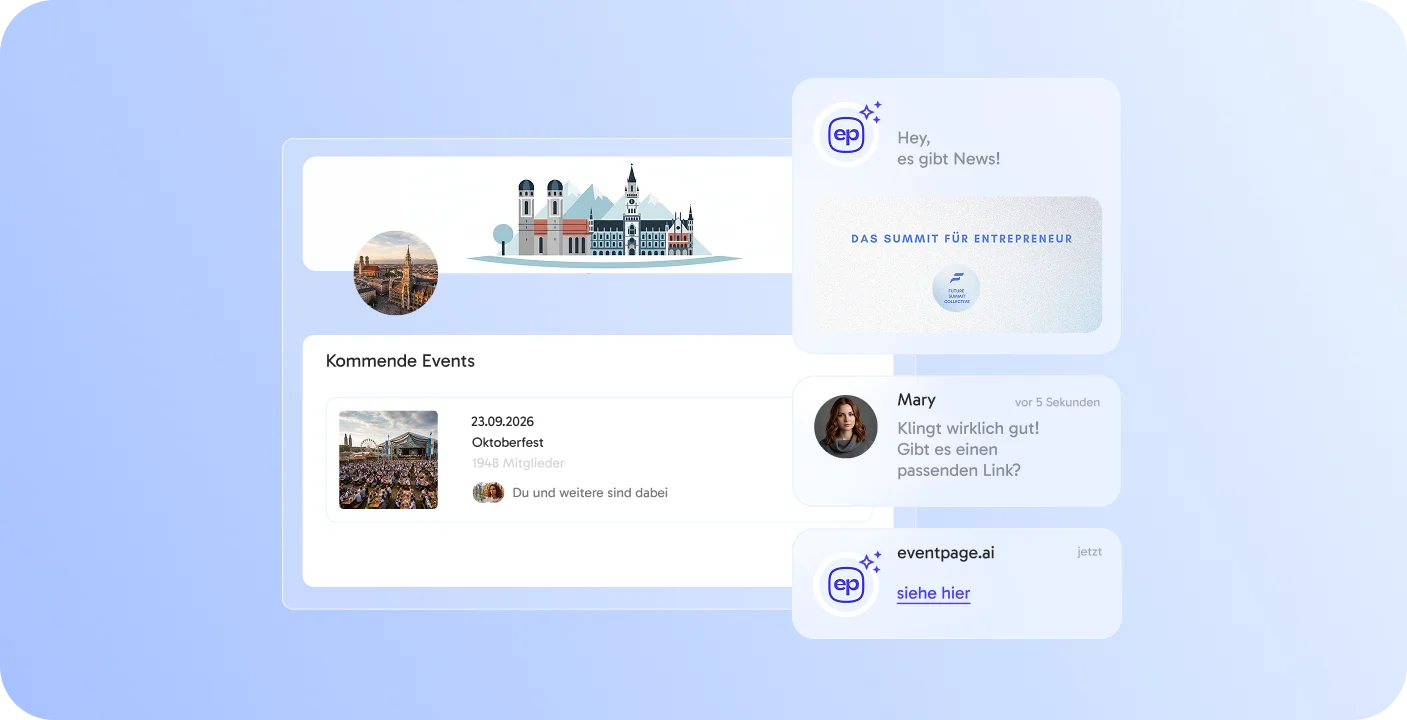Click the Future Summit Collective logo badge
1407x720 pixels.
tap(955, 288)
